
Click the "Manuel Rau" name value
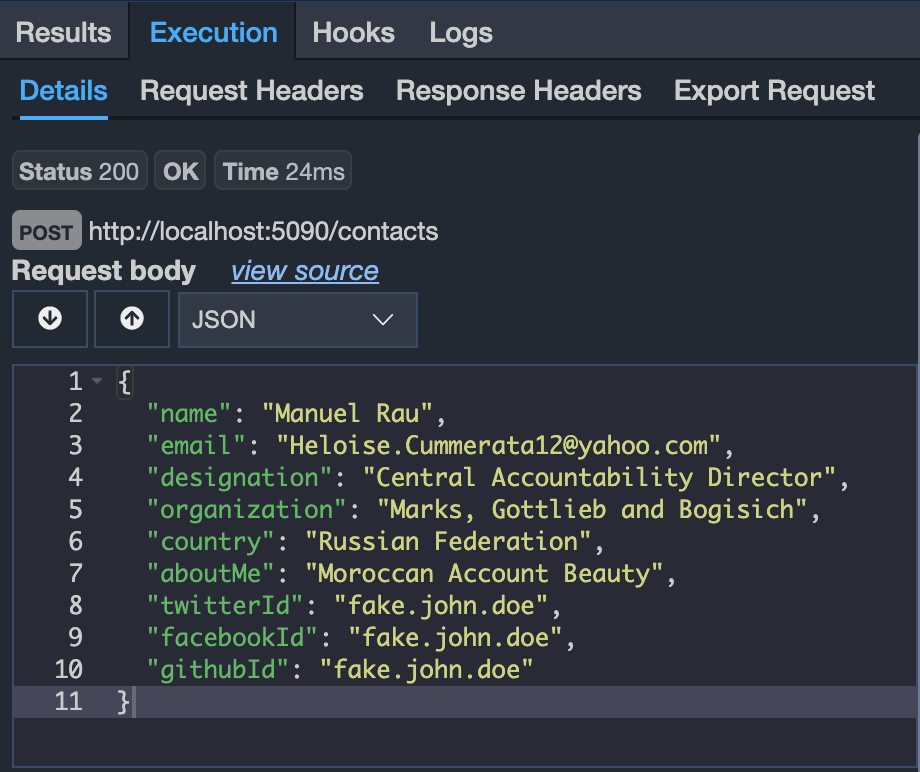(347, 414)
